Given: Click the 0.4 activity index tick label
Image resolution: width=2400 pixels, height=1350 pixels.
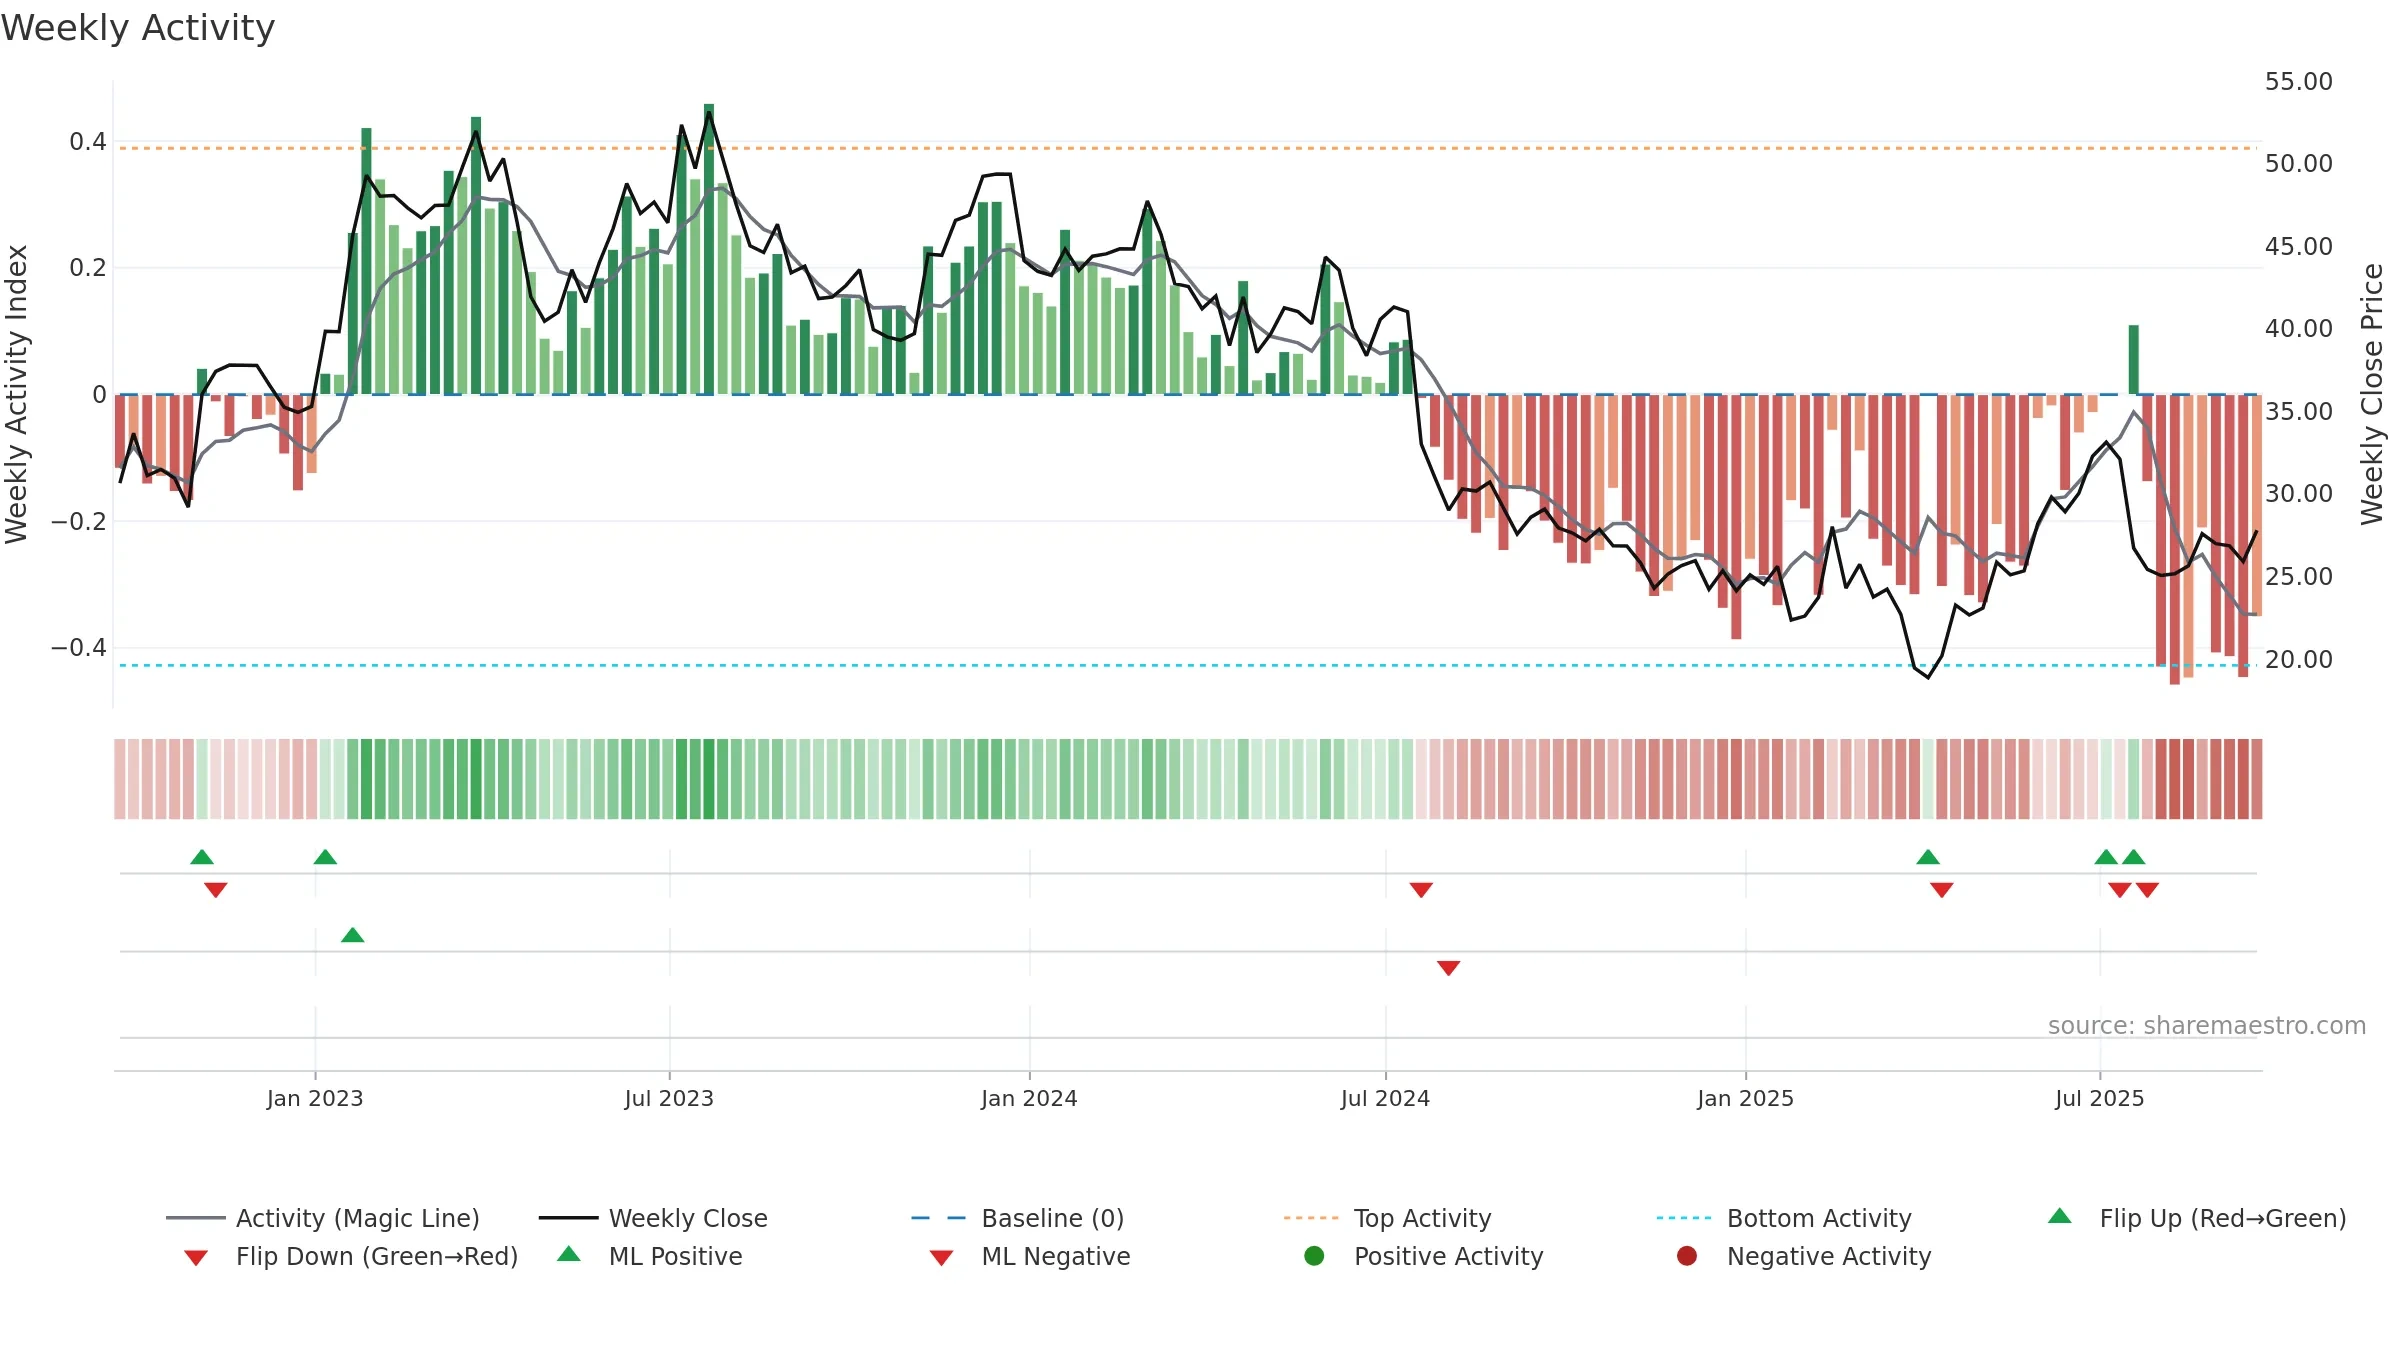Looking at the screenshot, I should click(88, 142).
